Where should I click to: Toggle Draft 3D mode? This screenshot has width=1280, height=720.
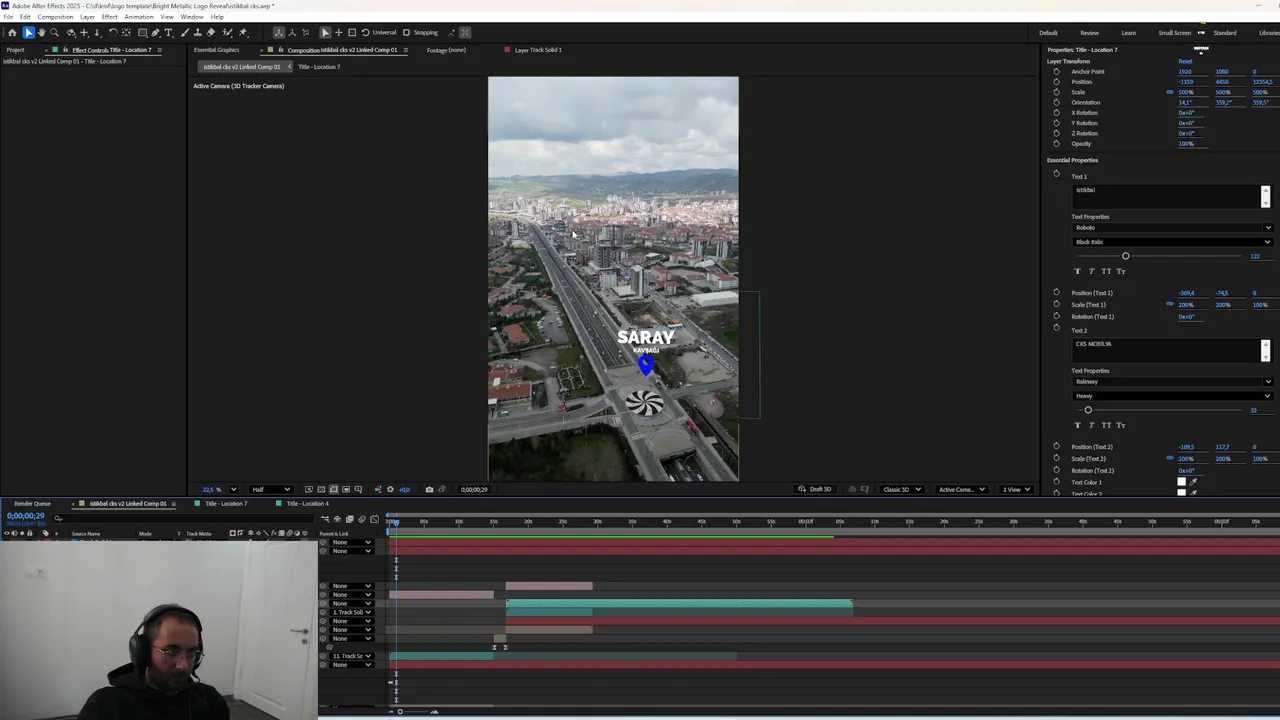click(816, 490)
